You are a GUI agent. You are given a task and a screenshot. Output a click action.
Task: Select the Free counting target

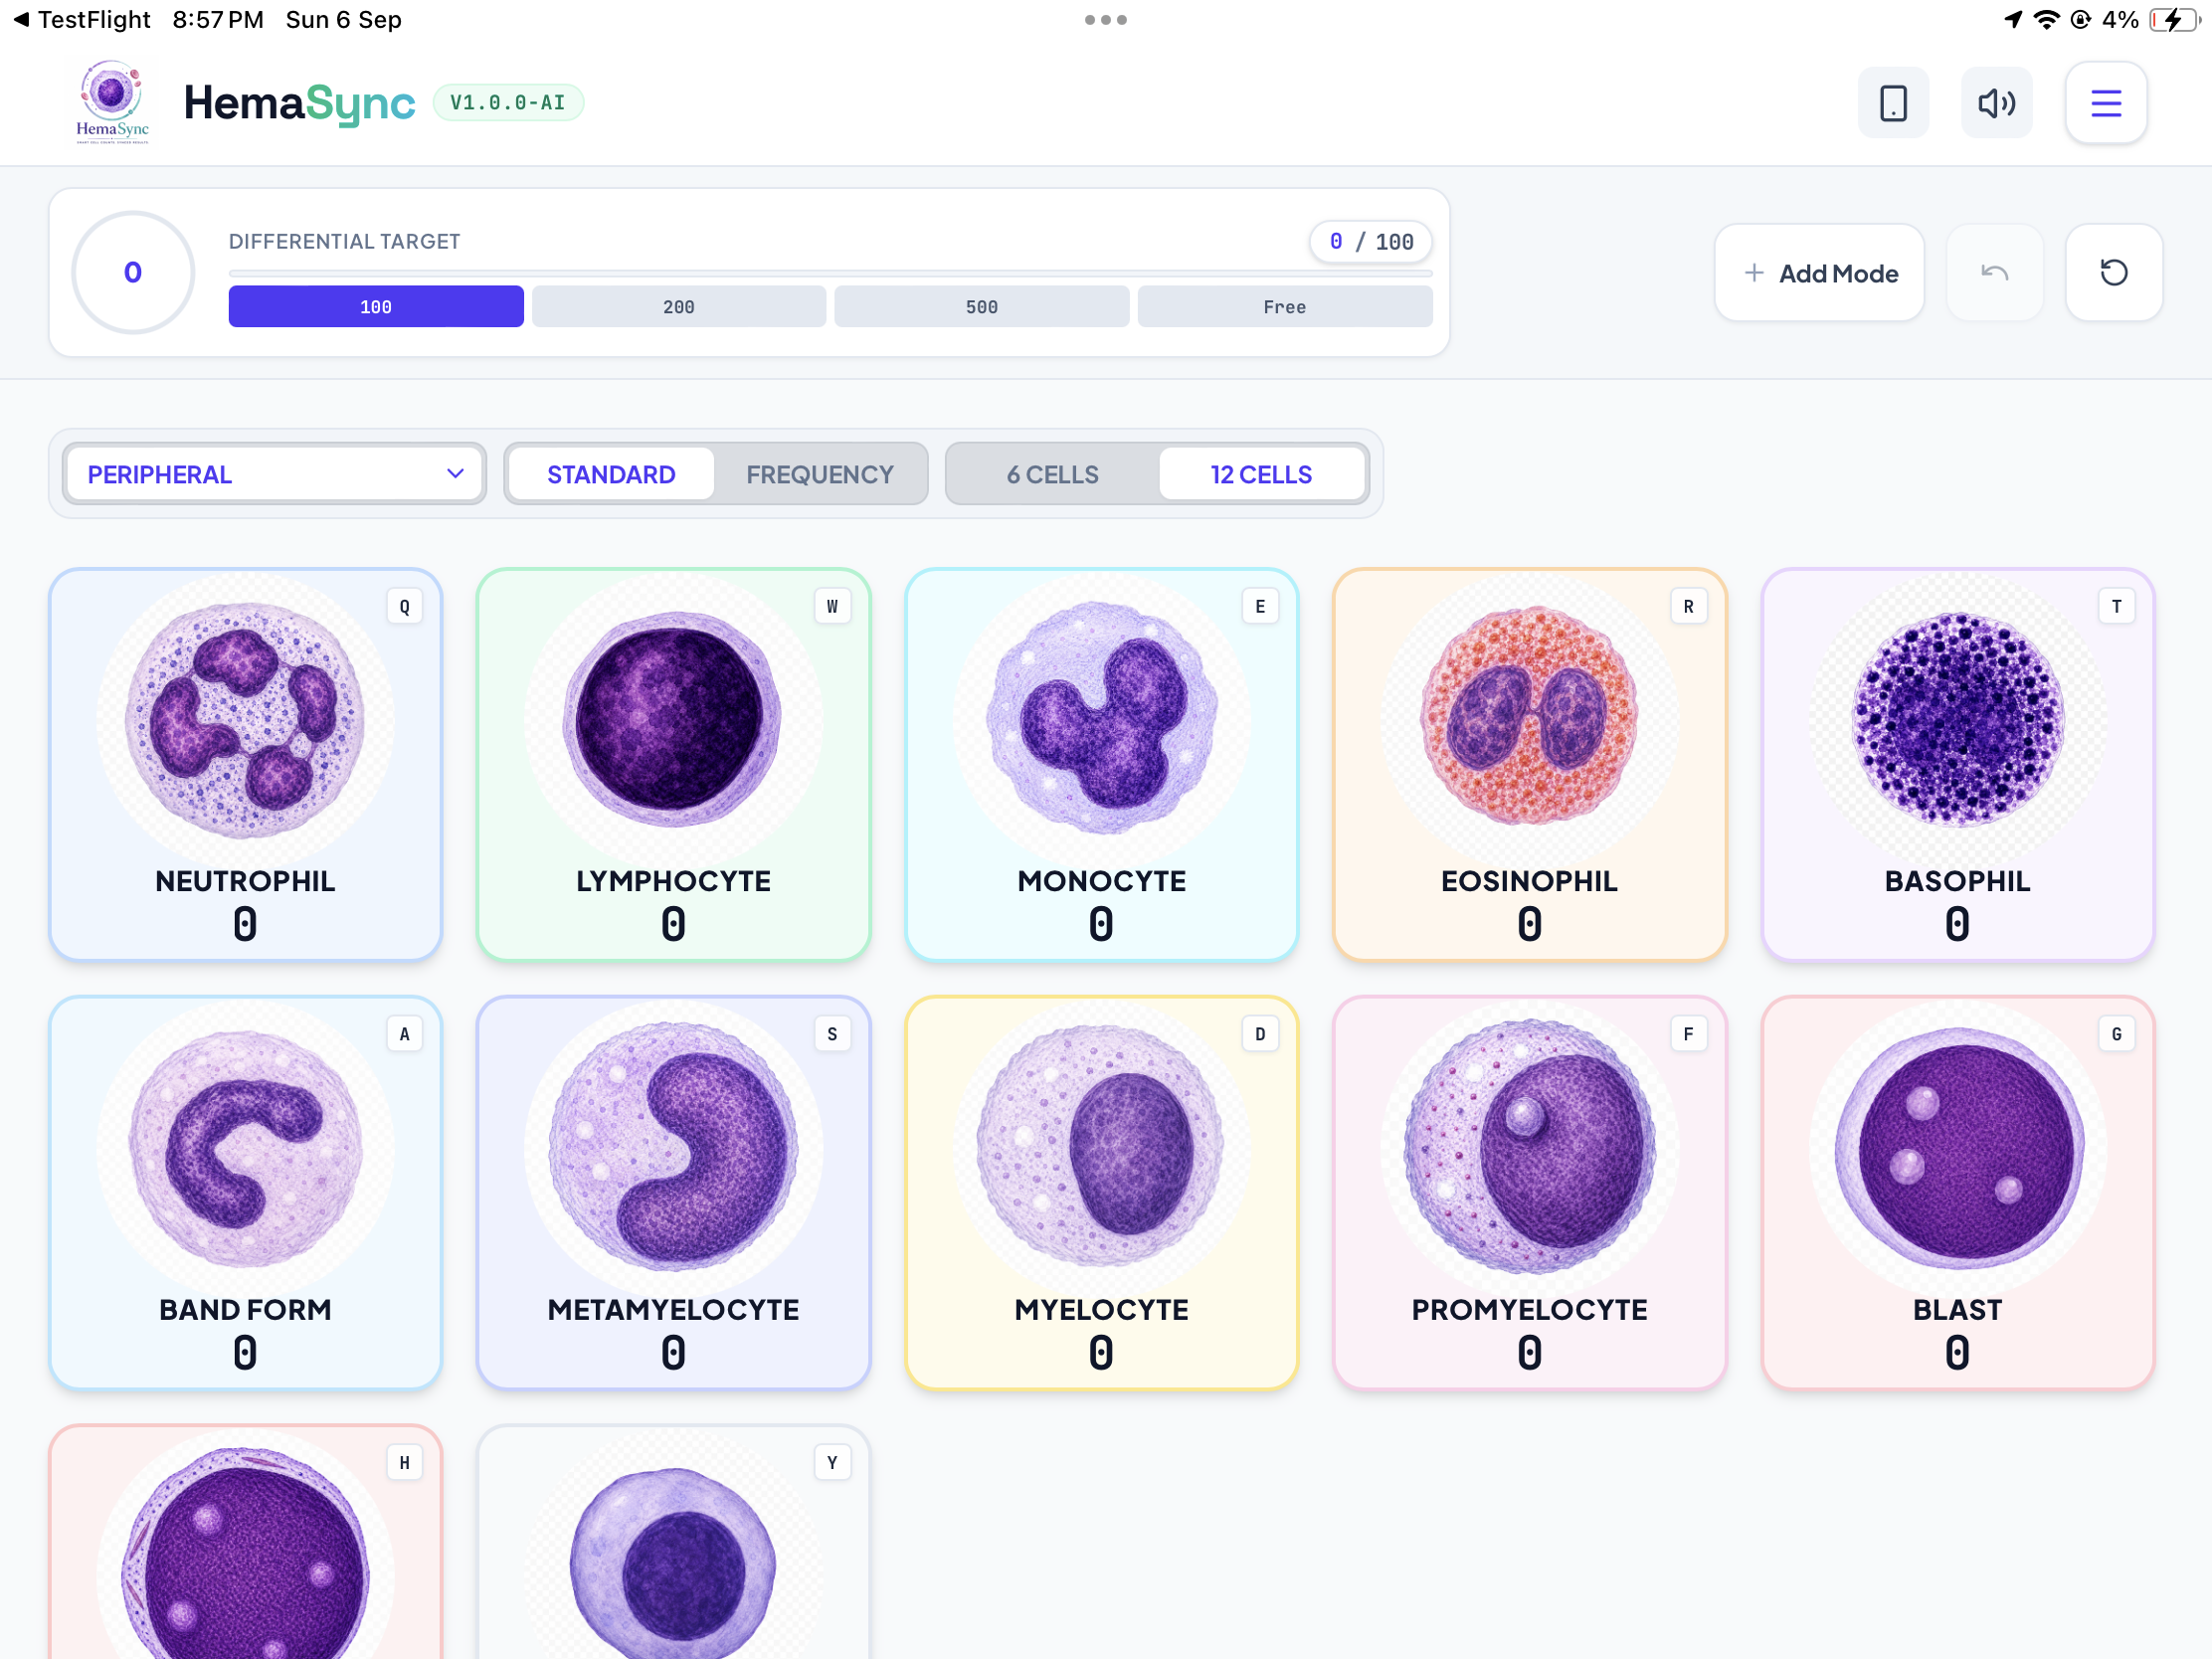[1285, 307]
